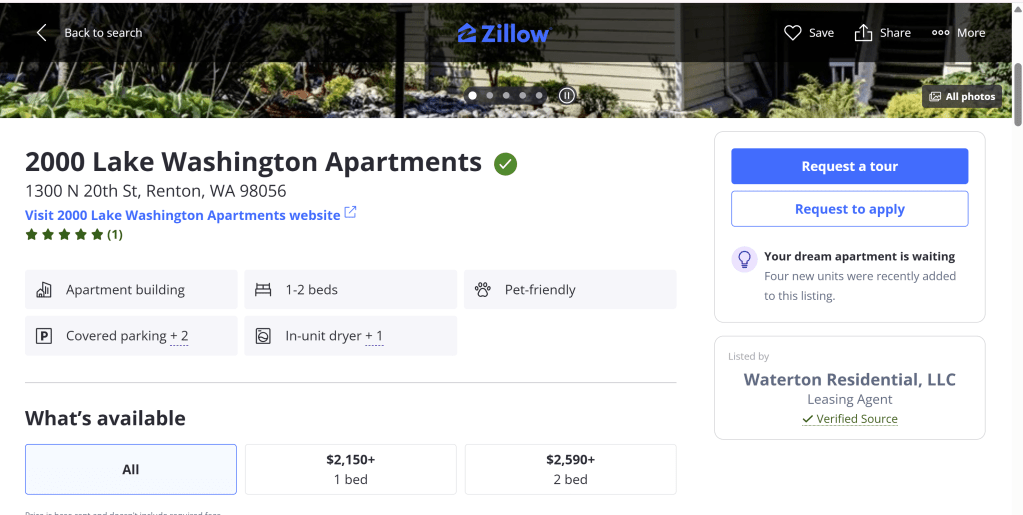The width and height of the screenshot is (1023, 515).
Task: Click the Share icon
Action: point(864,33)
